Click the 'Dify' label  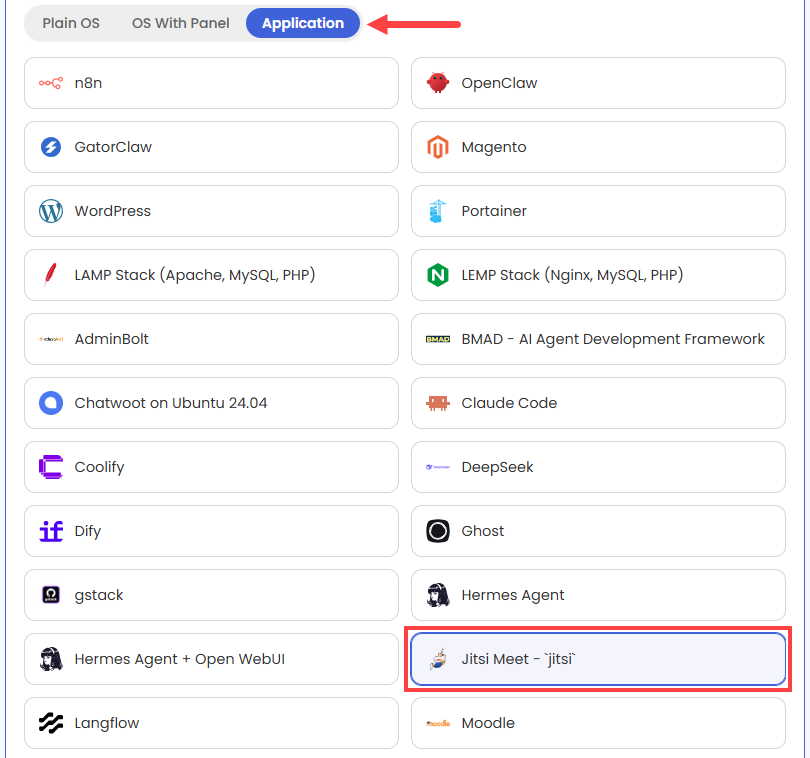pyautogui.click(x=88, y=531)
